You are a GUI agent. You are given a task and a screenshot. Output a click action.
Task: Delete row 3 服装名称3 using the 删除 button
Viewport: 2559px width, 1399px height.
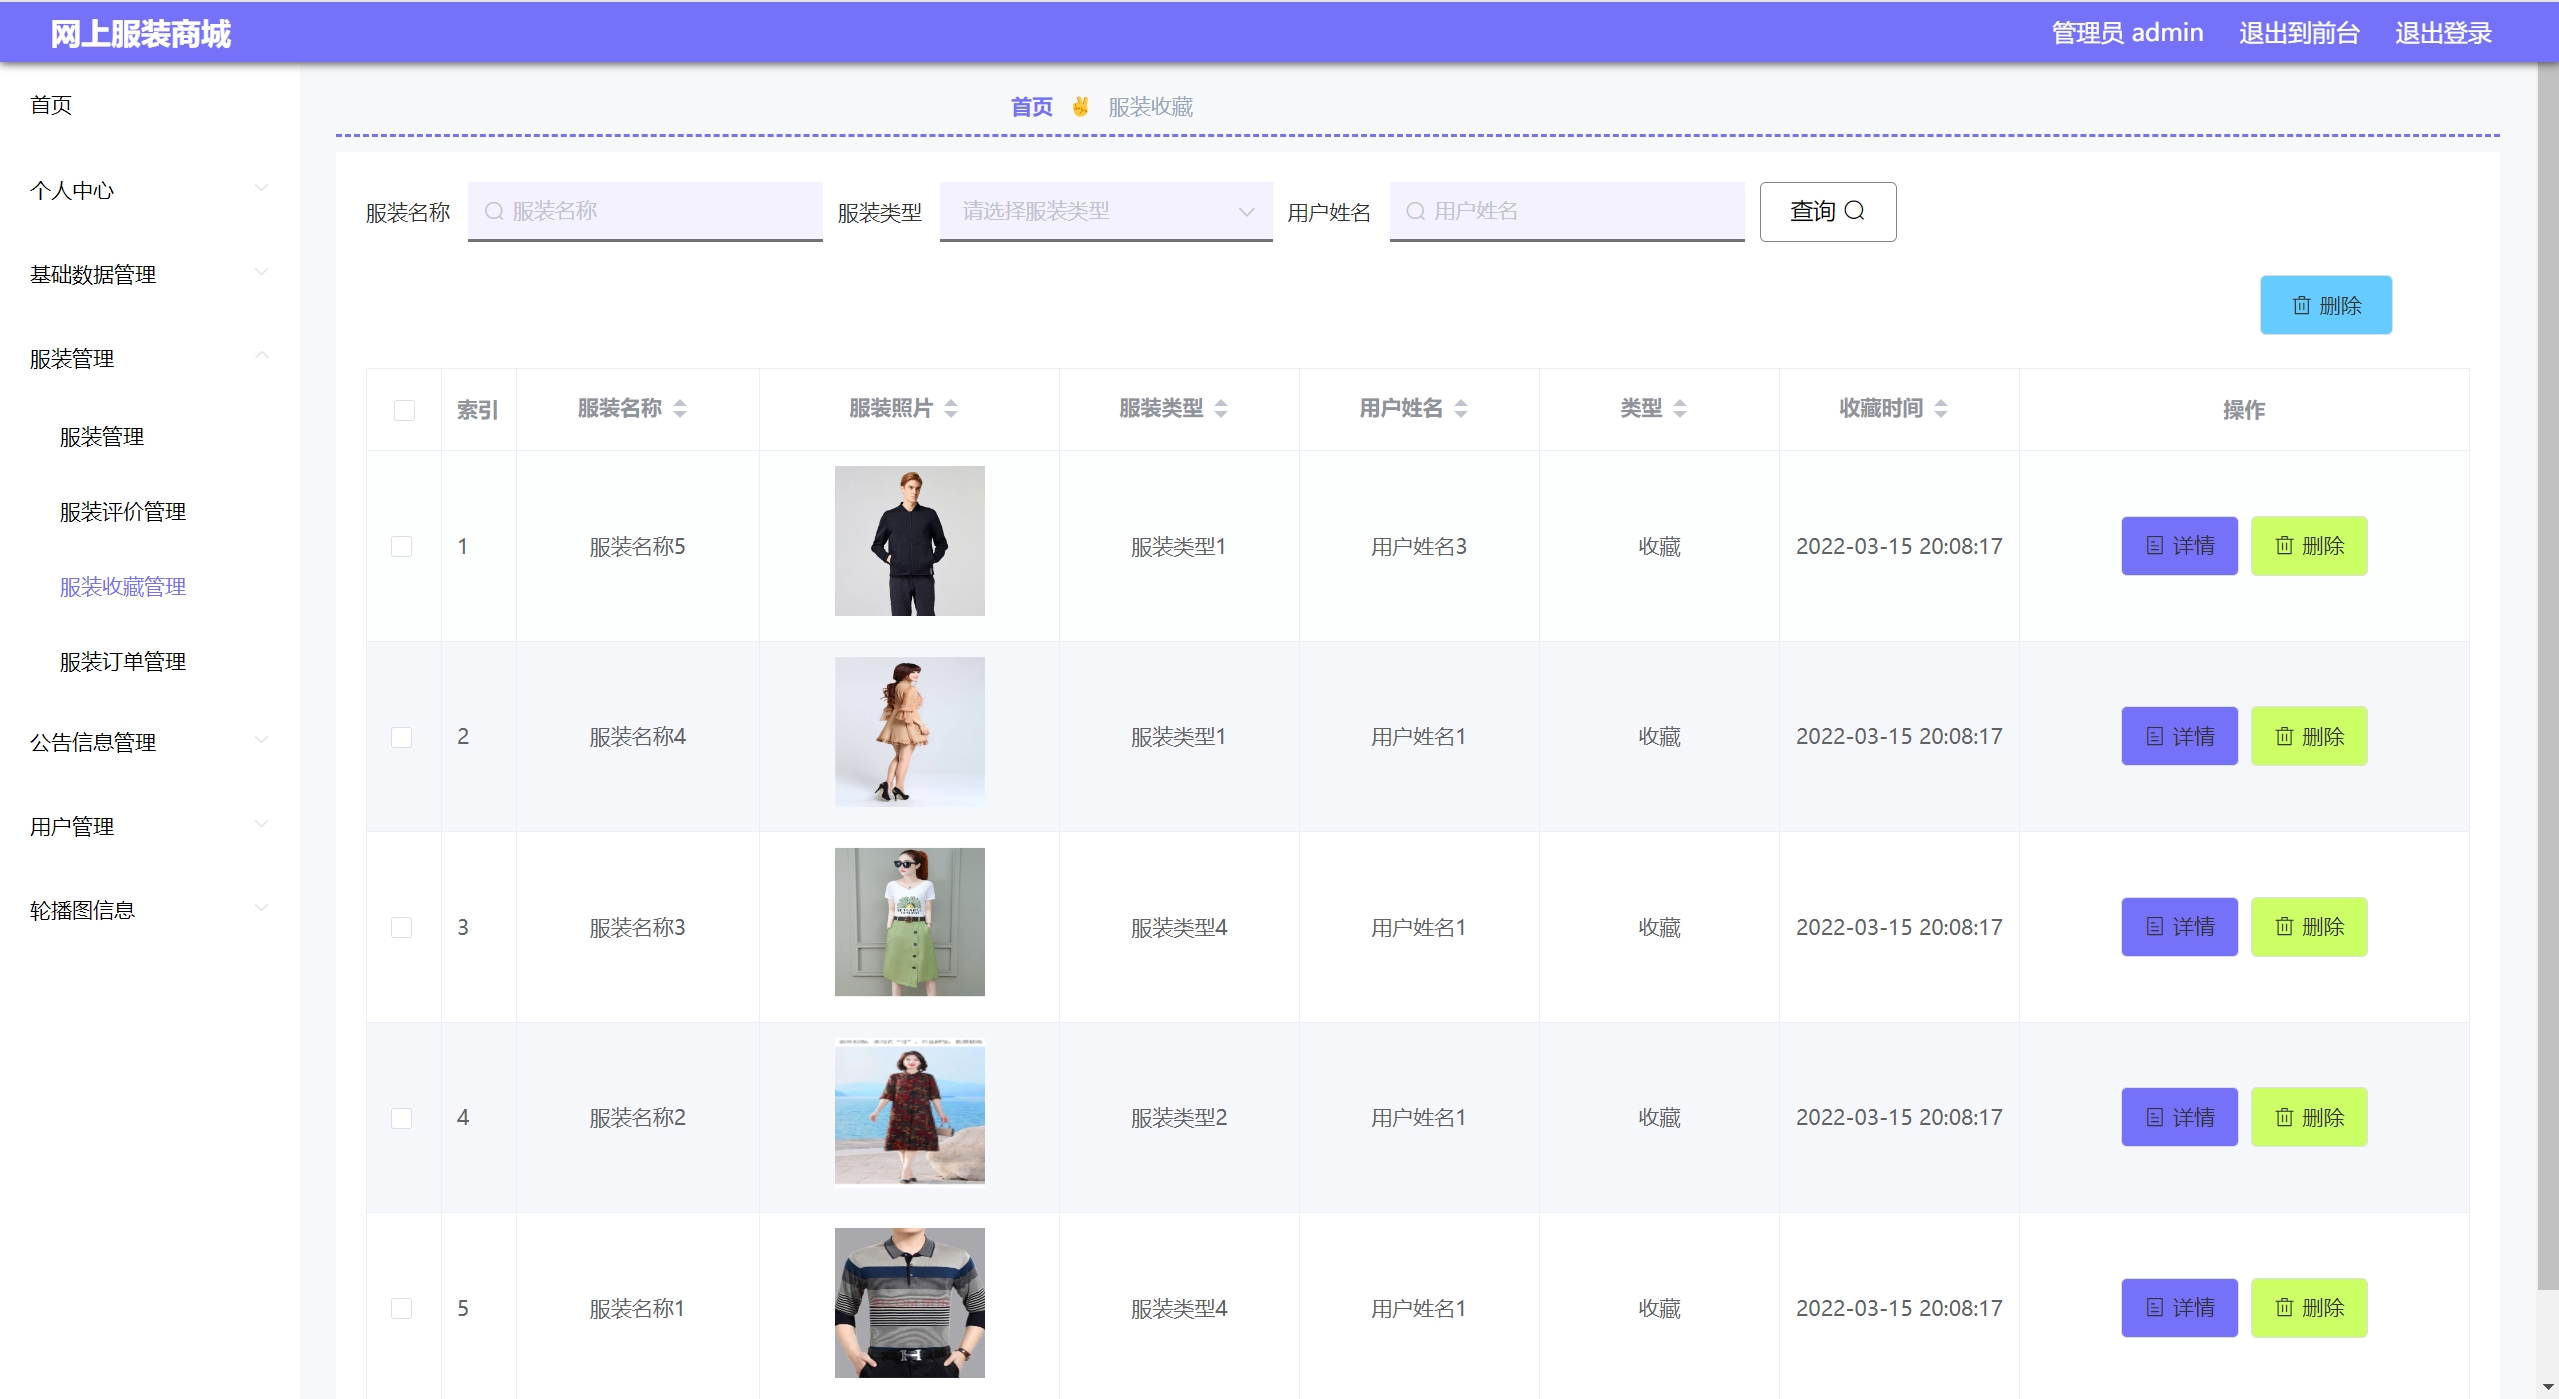[2308, 927]
